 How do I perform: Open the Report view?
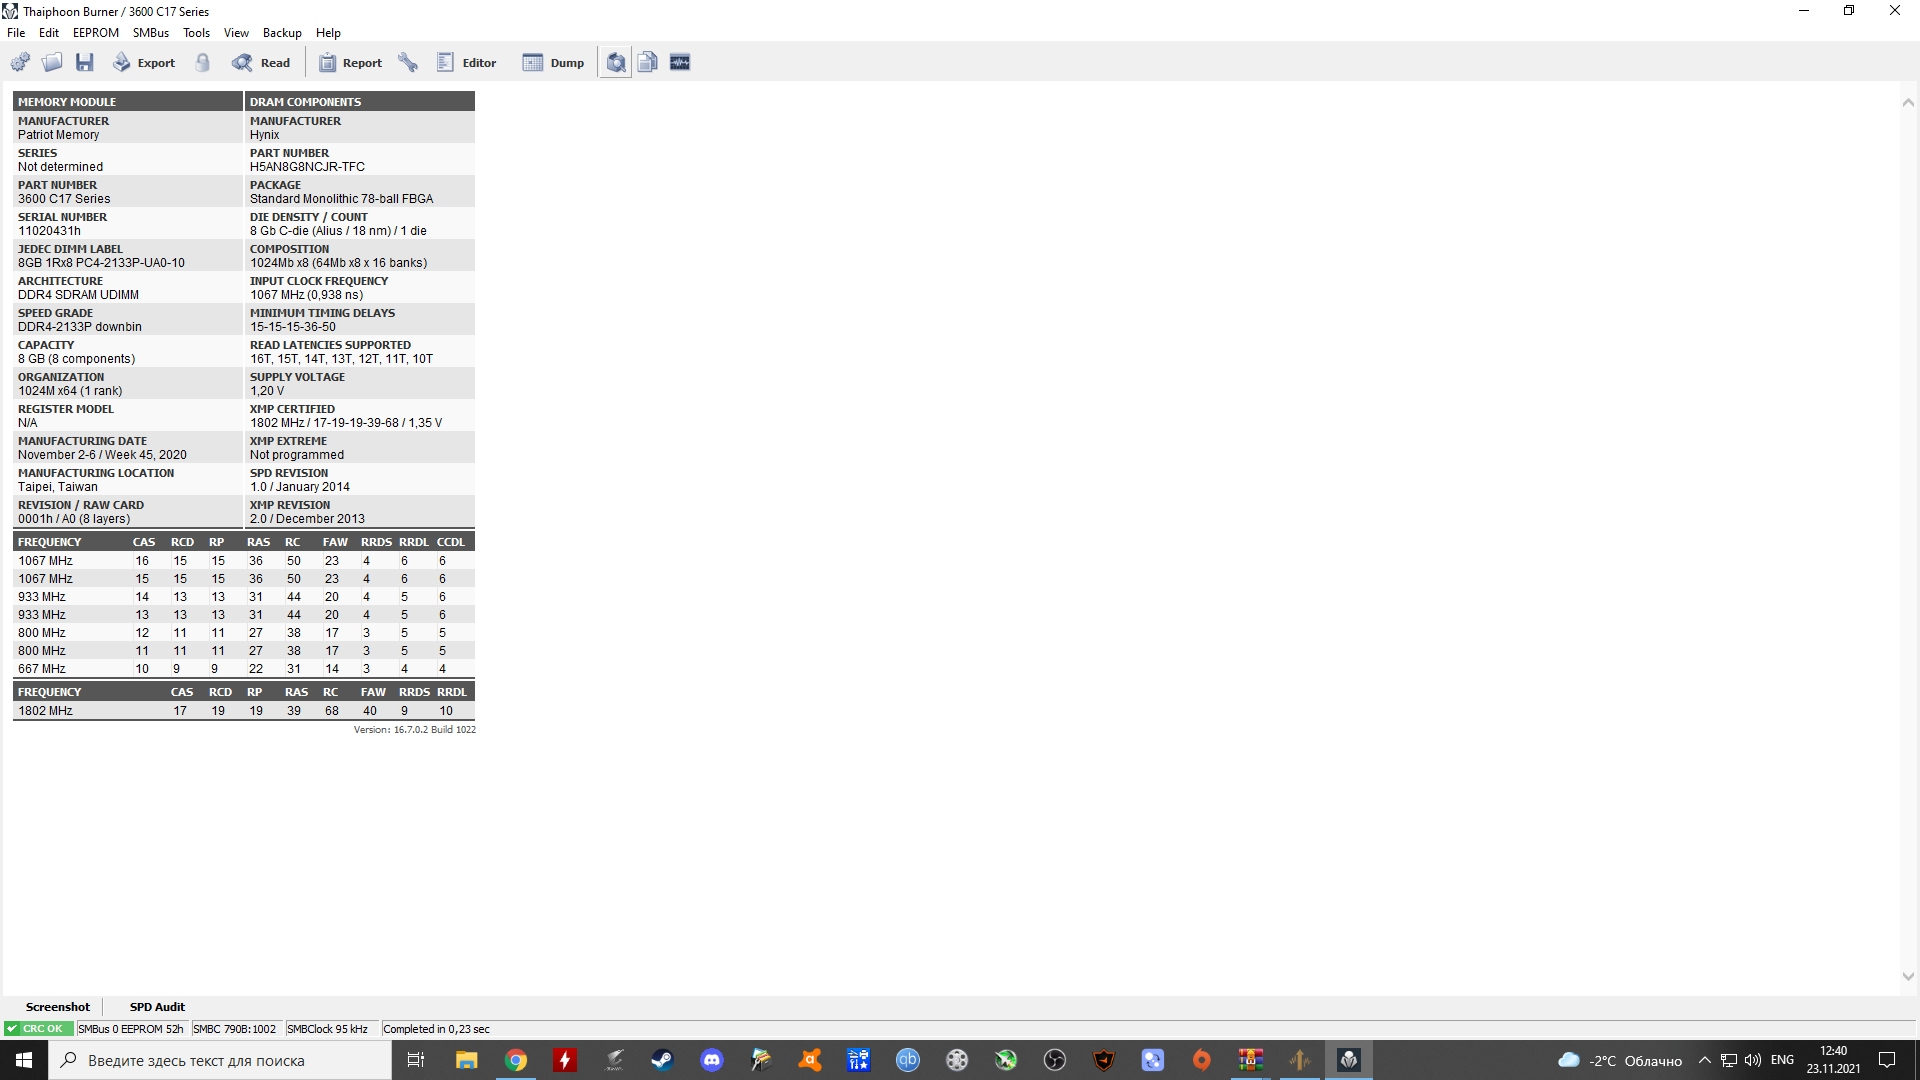(350, 63)
